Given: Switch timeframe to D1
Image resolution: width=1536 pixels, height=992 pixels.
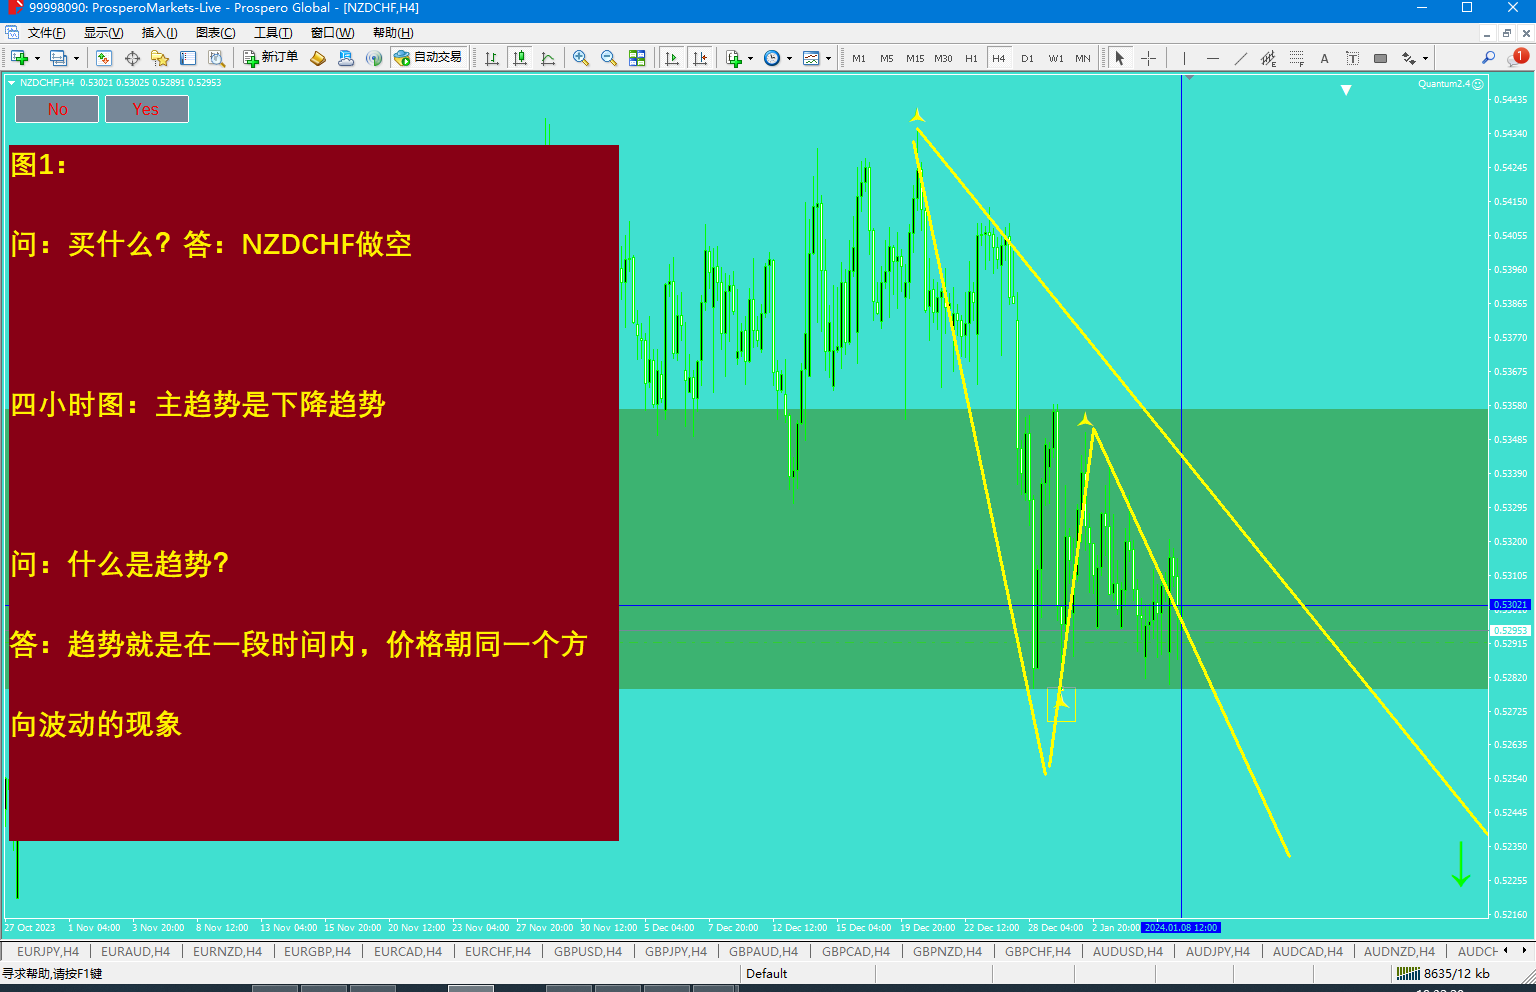Looking at the screenshot, I should [1027, 58].
